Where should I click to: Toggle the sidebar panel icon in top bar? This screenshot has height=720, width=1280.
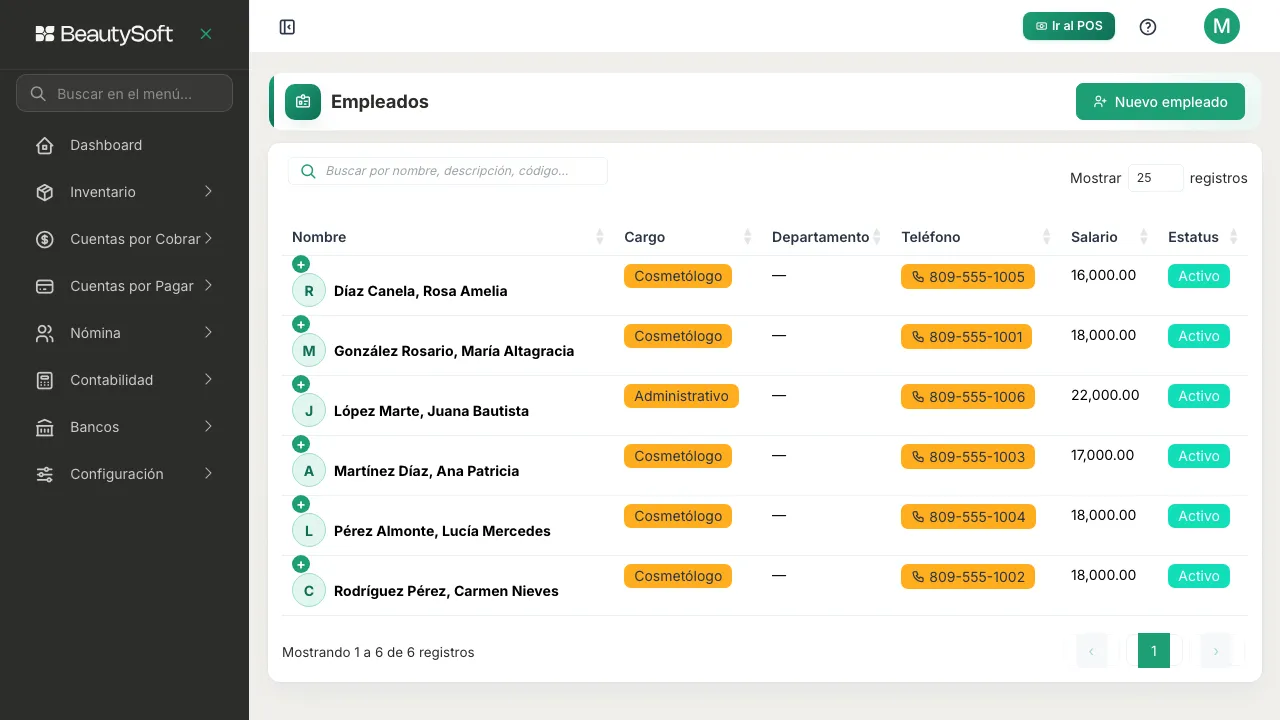(x=287, y=27)
